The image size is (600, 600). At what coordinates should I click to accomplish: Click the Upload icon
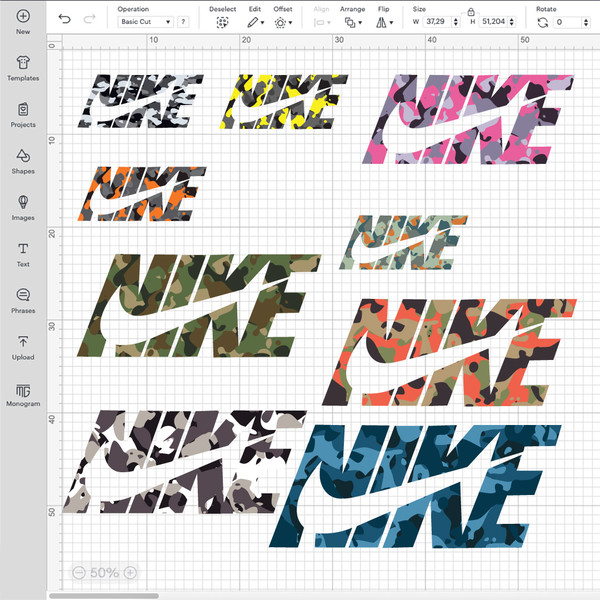23,341
